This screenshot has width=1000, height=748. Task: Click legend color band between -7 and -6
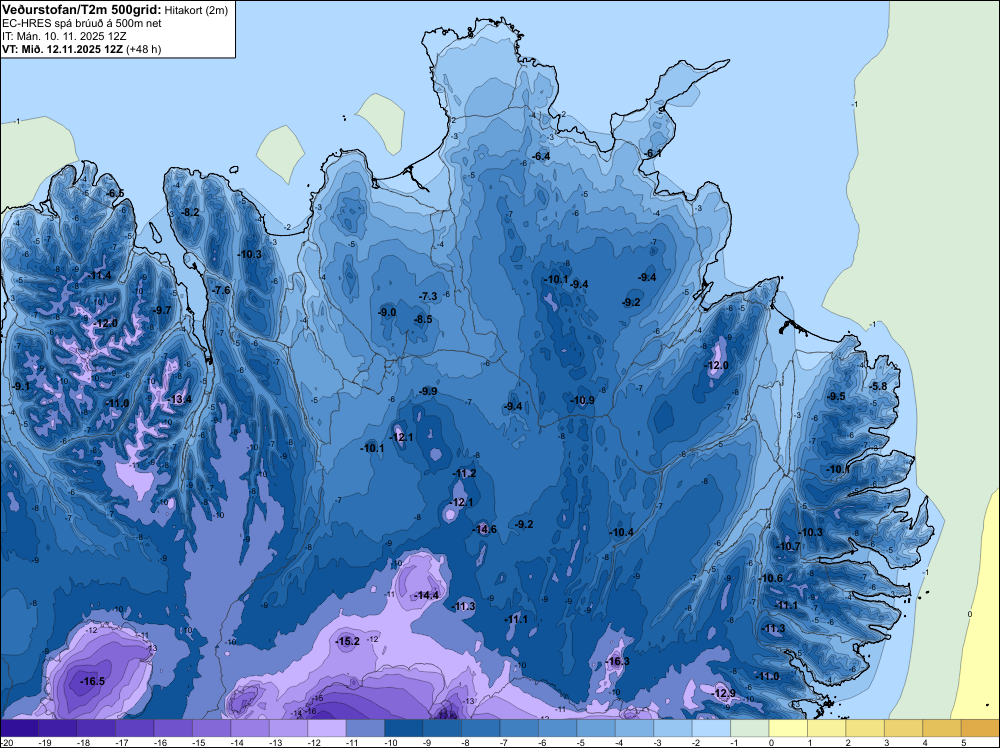[518, 728]
